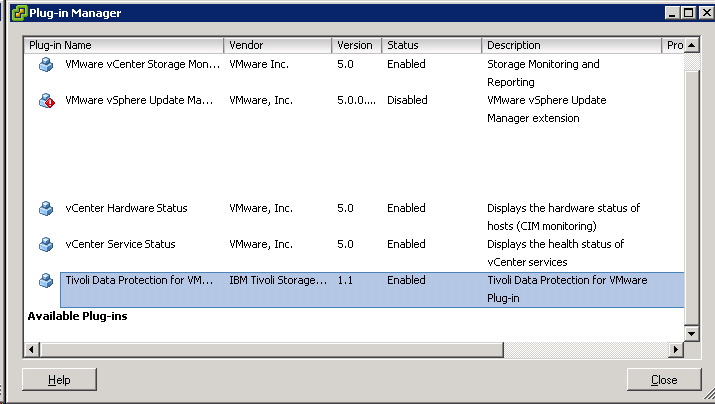Select the Disabled status of vSphere Update Manager
Image resolution: width=715 pixels, height=404 pixels.
pyautogui.click(x=407, y=100)
